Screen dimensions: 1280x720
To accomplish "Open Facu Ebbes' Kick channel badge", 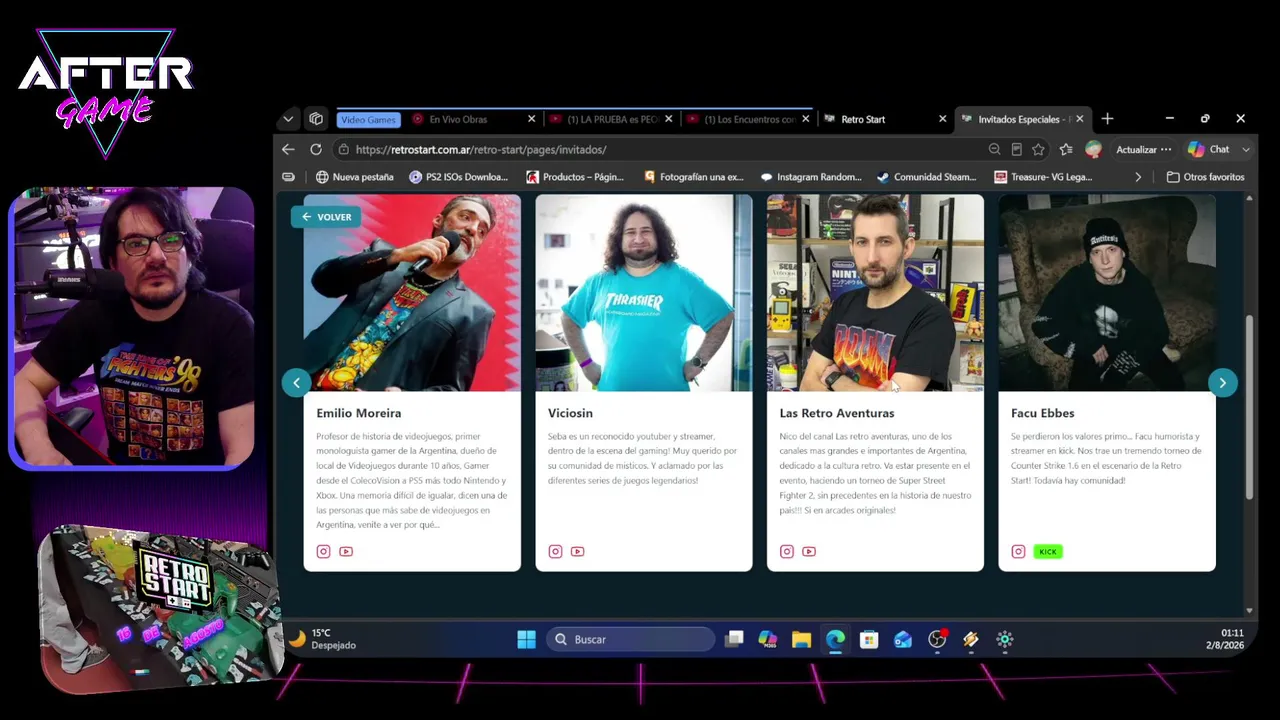I will pyautogui.click(x=1048, y=551).
